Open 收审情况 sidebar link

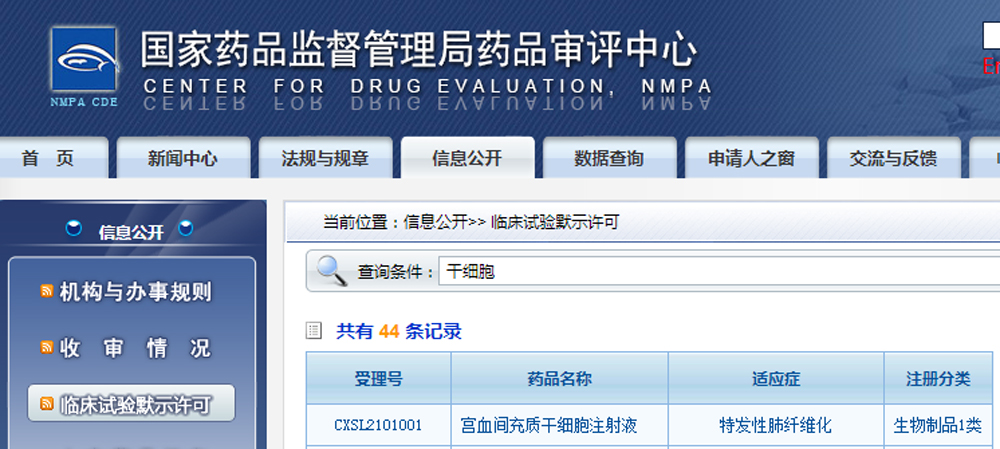coord(135,348)
